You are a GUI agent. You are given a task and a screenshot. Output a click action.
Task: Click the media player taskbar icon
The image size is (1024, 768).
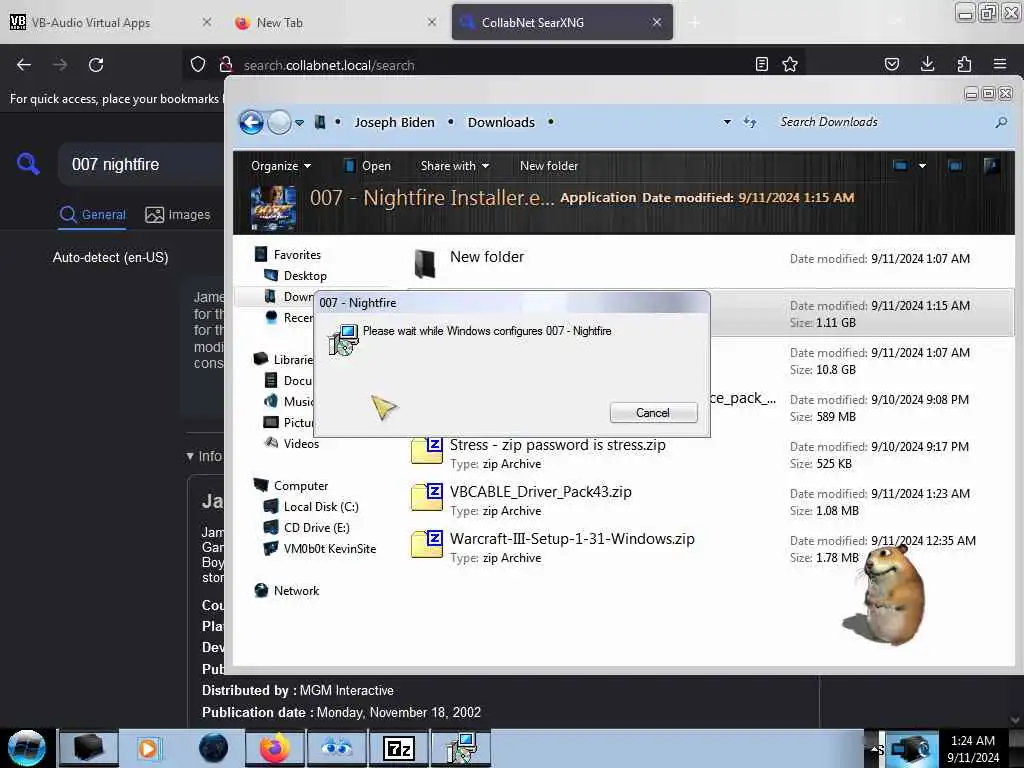(x=149, y=748)
